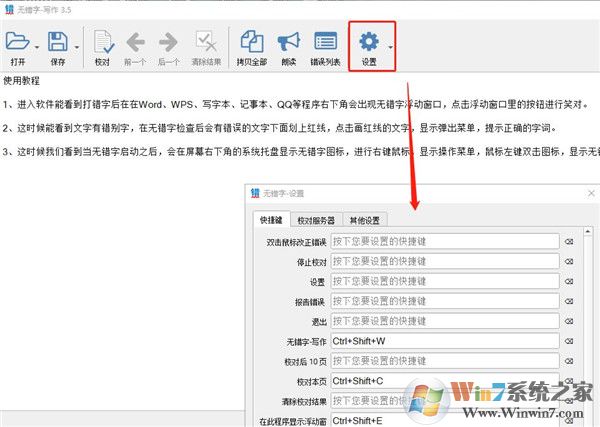Click the 设置 shortcut input field
The image size is (600, 427).
[x=445, y=281]
